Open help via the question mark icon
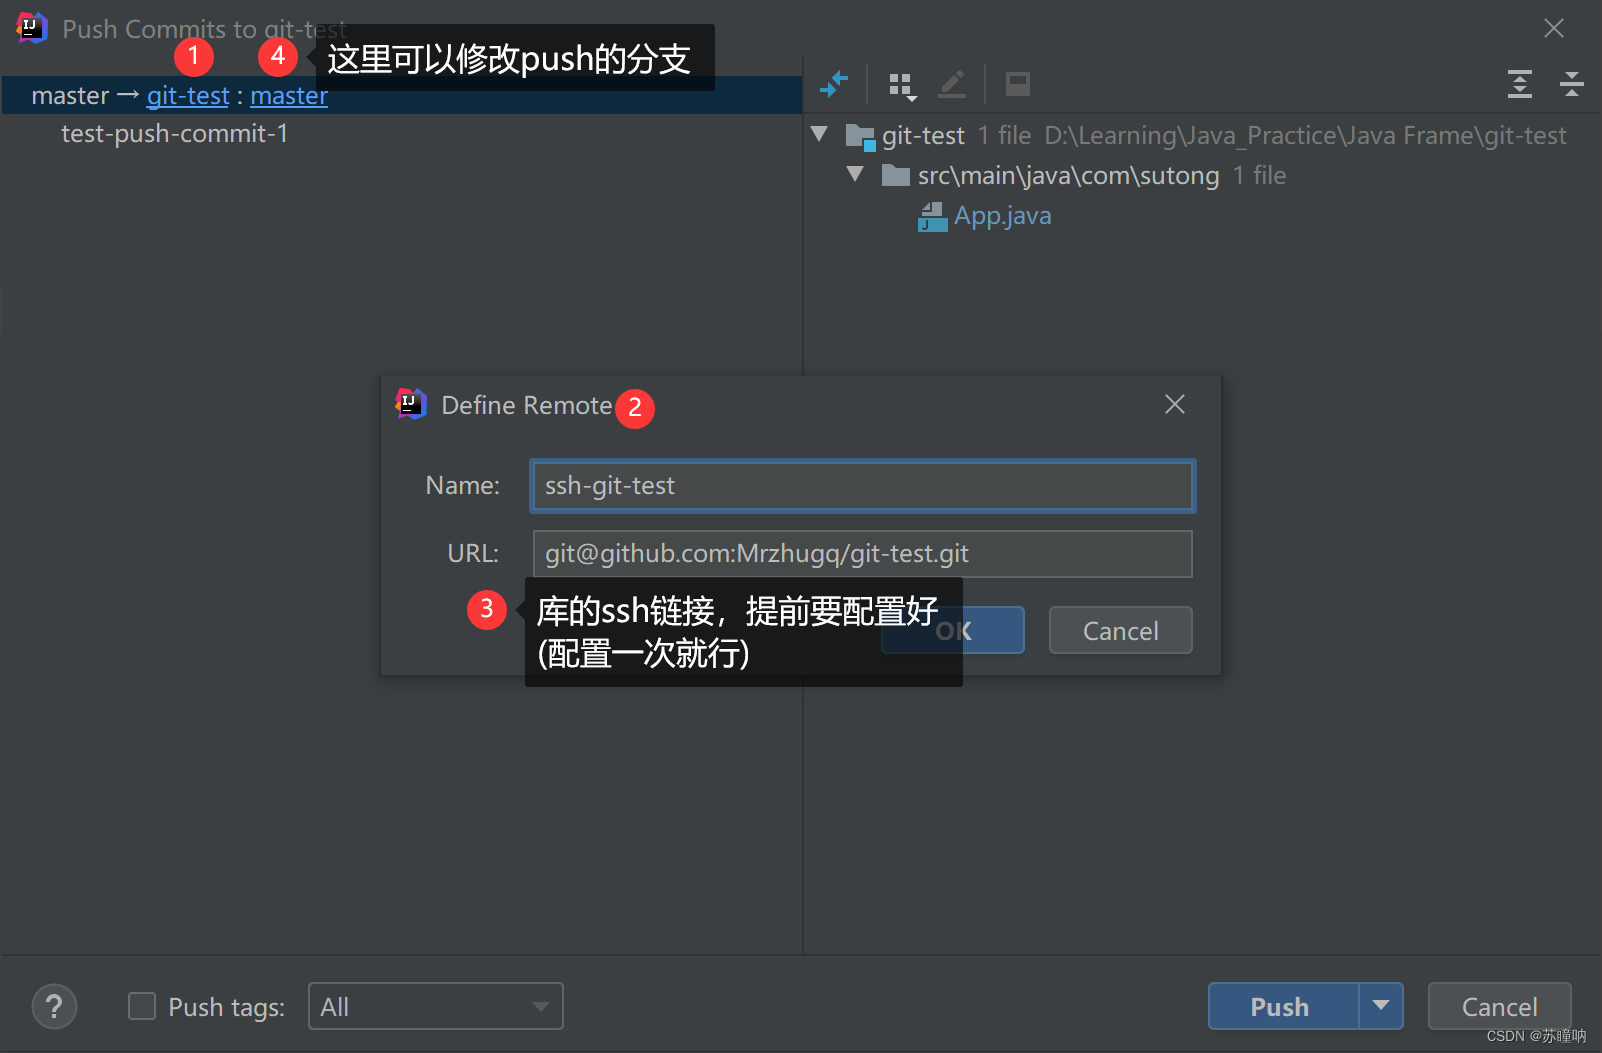 54,1006
